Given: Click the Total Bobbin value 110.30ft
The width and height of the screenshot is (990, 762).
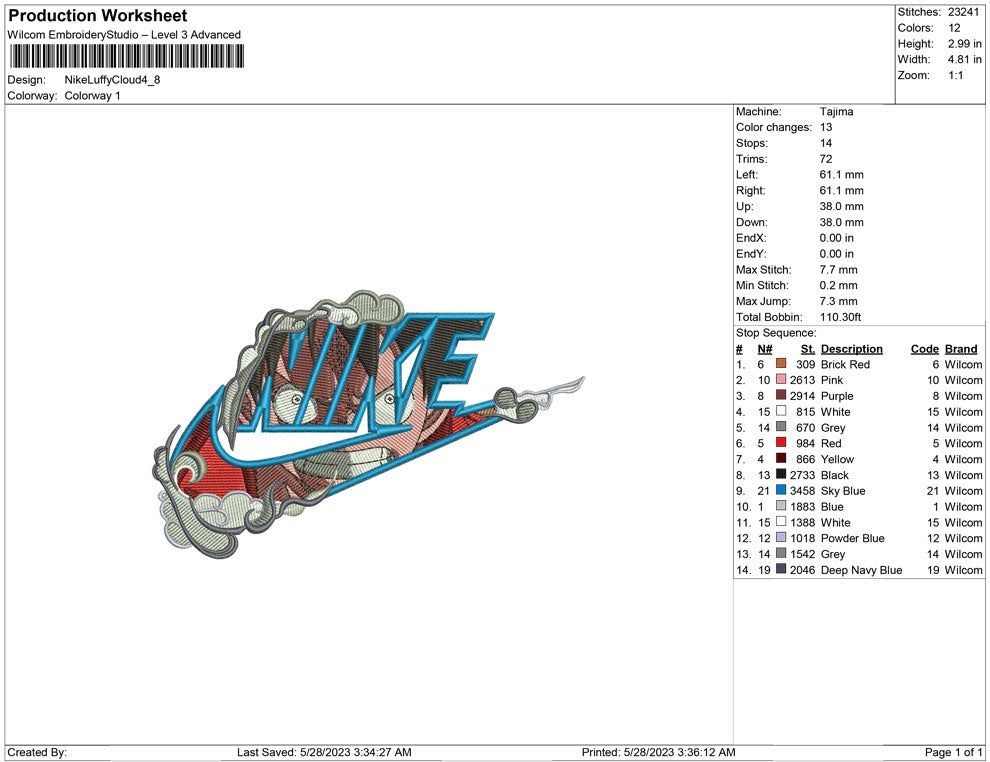Looking at the screenshot, I should (840, 317).
